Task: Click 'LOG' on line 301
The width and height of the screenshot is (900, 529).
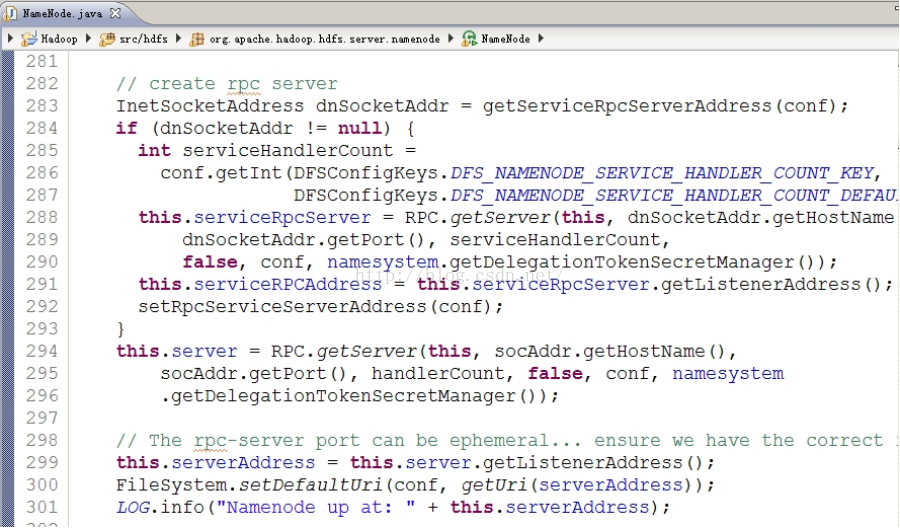Action: coord(132,507)
